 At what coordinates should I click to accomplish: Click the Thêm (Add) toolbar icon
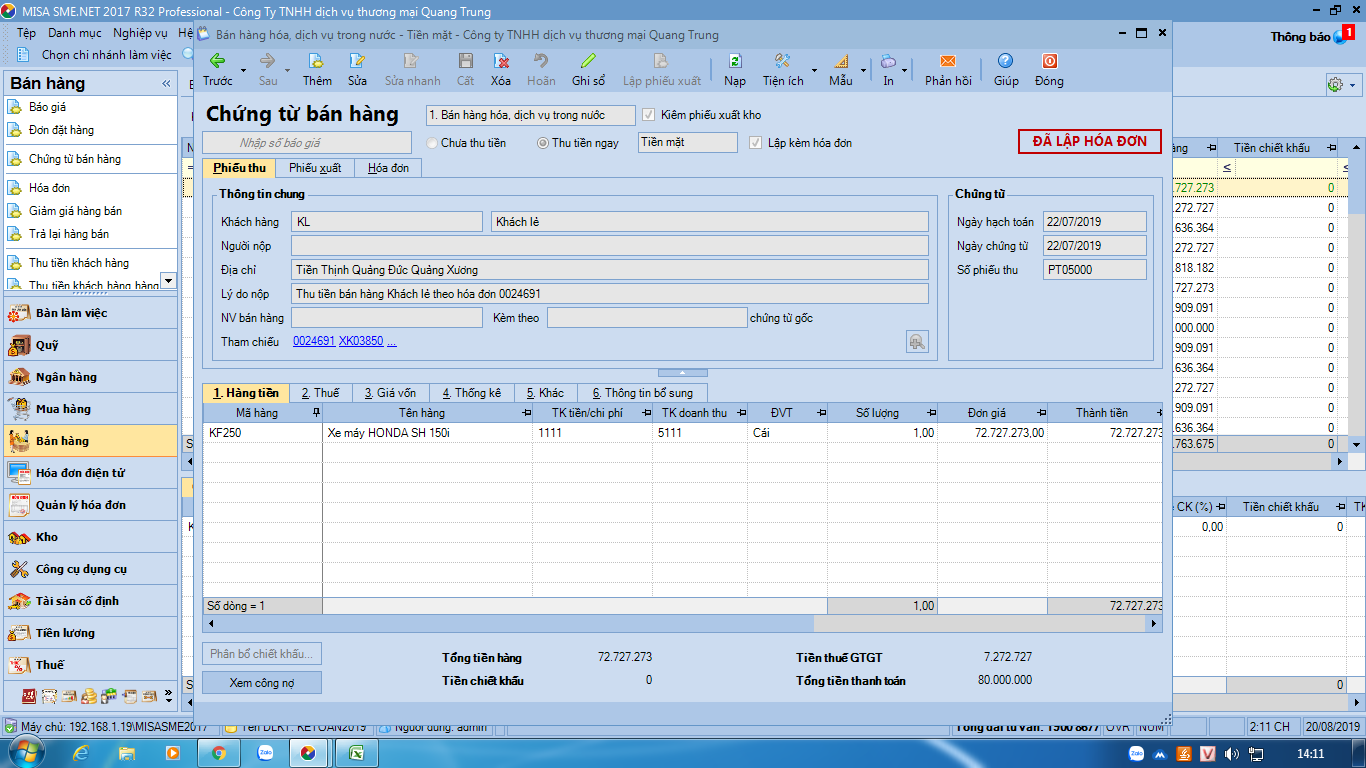(x=317, y=62)
